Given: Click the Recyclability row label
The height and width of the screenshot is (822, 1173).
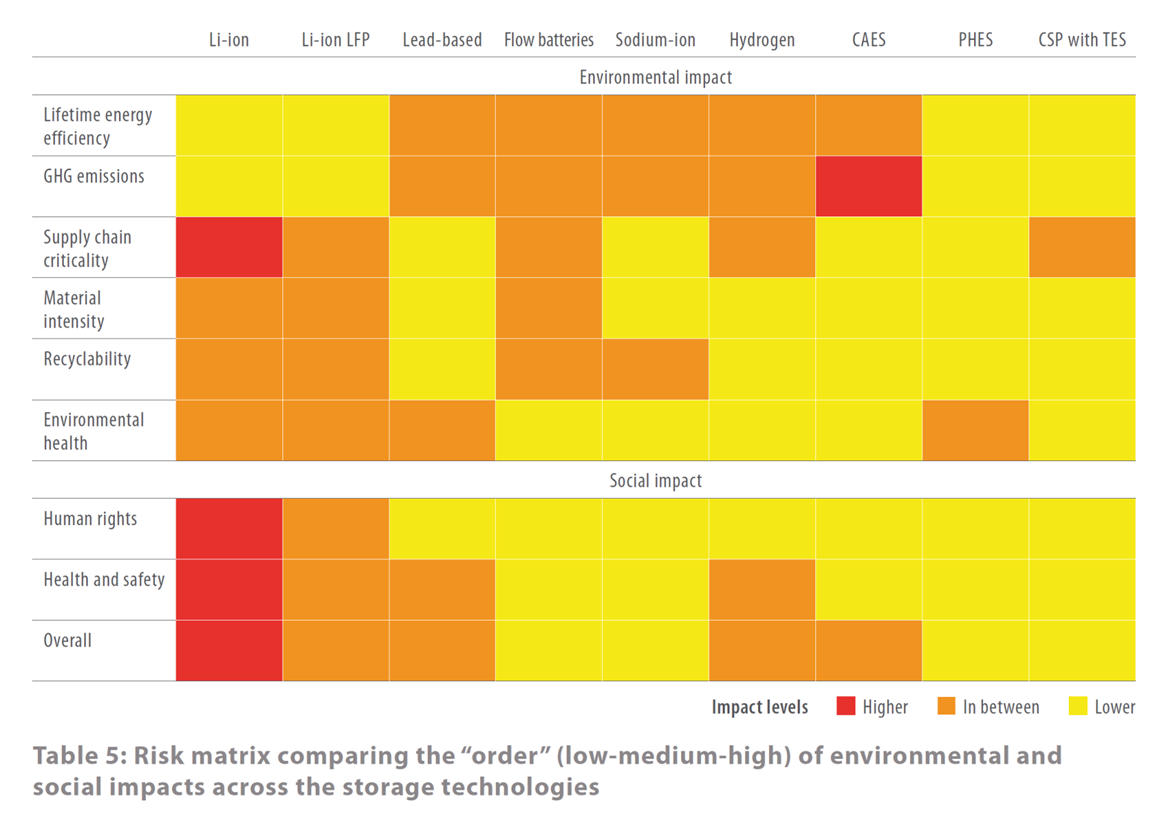Looking at the screenshot, I should pyautogui.click(x=86, y=359).
